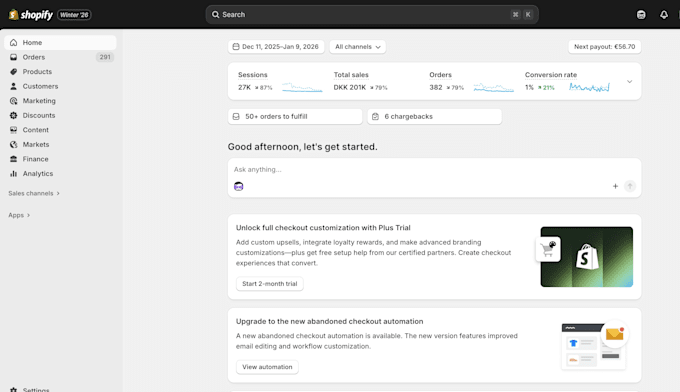The image size is (680, 392).
Task: Click the search magnifier icon
Action: (x=216, y=15)
